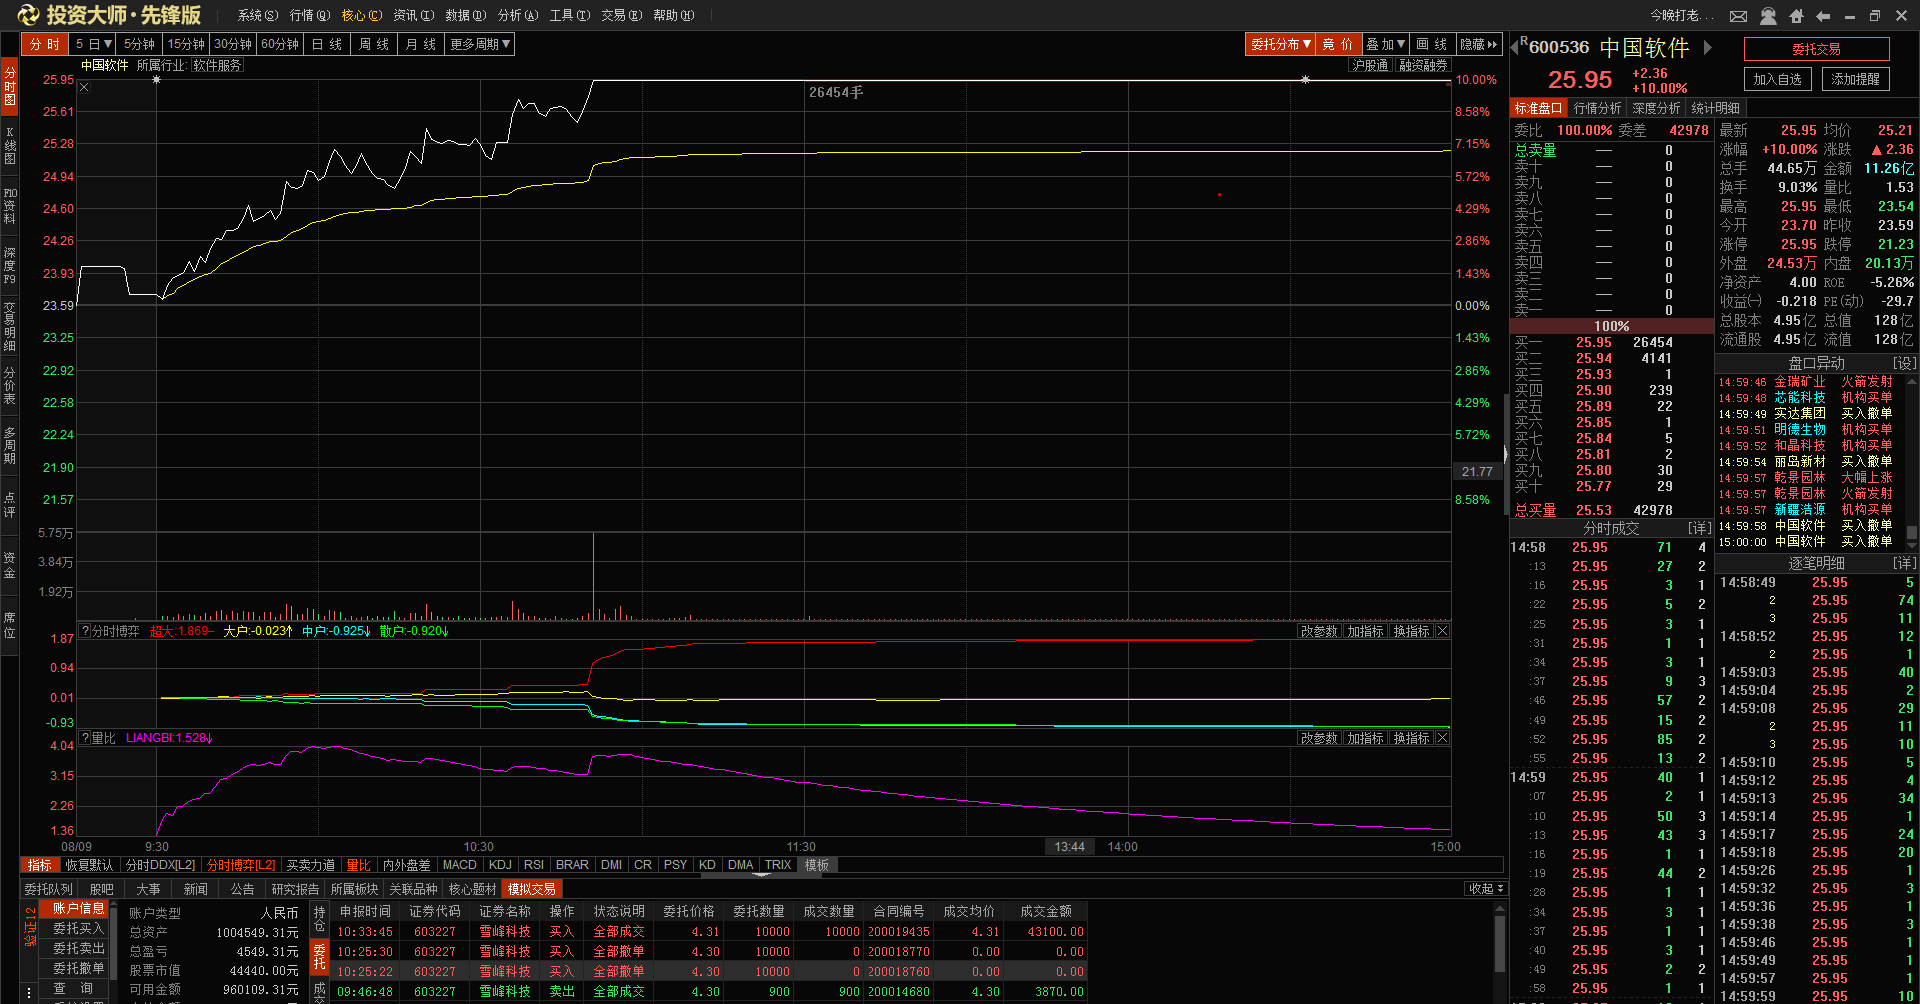Select the MACD indicator tab

460,865
